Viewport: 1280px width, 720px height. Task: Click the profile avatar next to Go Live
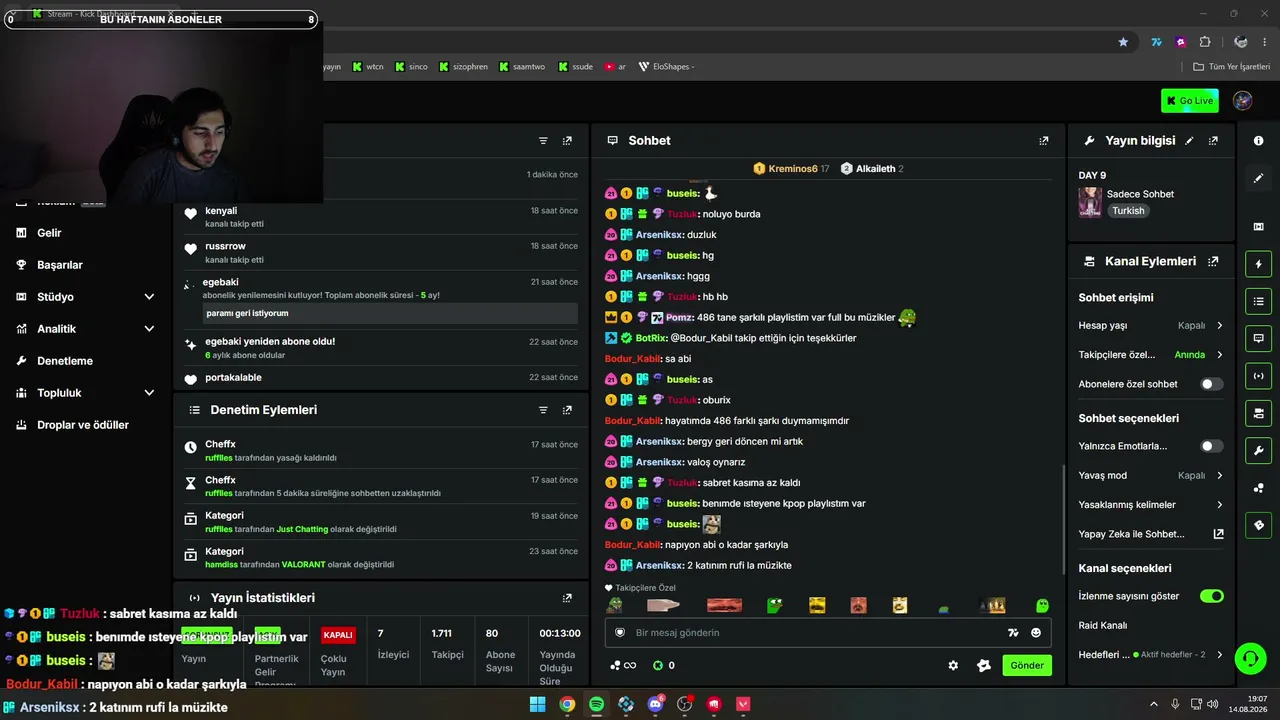pos(1243,100)
